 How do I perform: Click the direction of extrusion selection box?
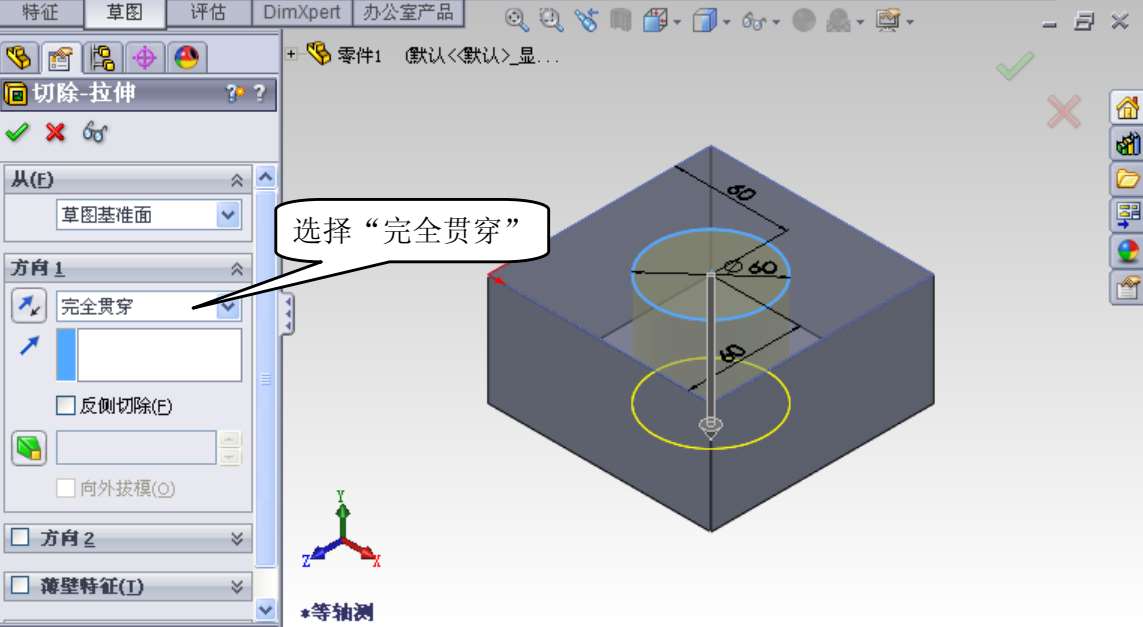(x=159, y=355)
